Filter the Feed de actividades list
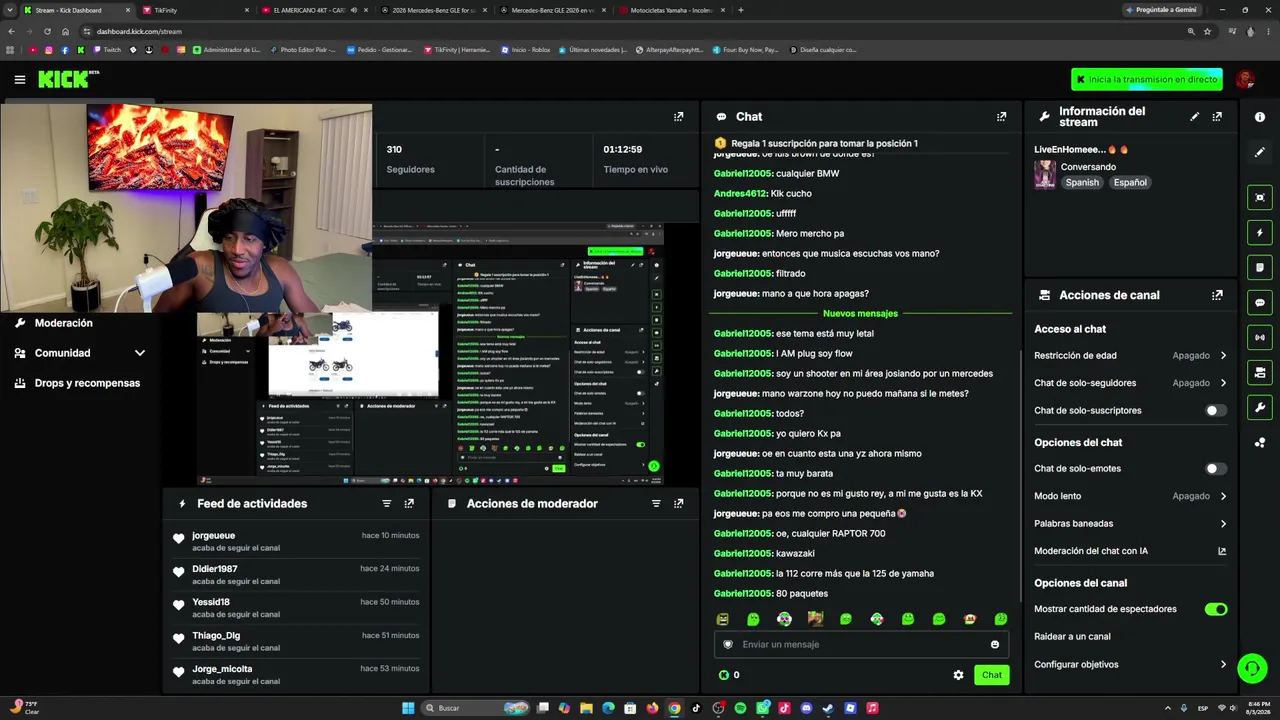 (x=386, y=504)
